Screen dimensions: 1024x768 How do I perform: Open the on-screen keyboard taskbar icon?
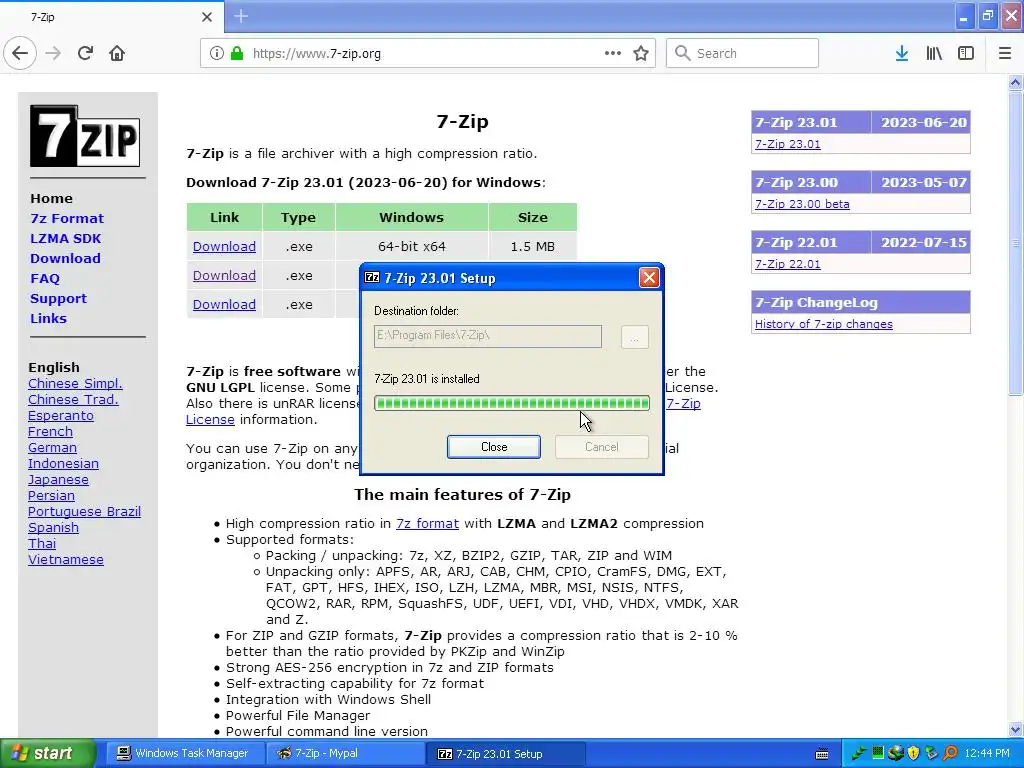click(822, 754)
